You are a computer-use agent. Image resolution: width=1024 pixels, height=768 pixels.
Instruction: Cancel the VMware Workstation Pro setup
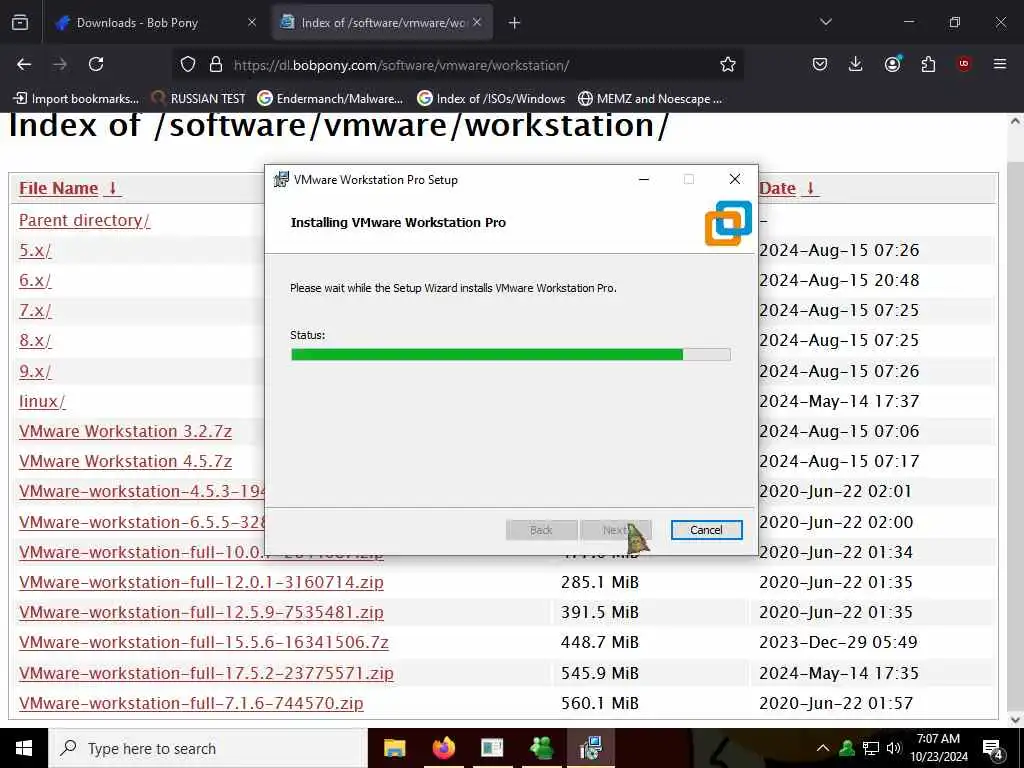706,530
